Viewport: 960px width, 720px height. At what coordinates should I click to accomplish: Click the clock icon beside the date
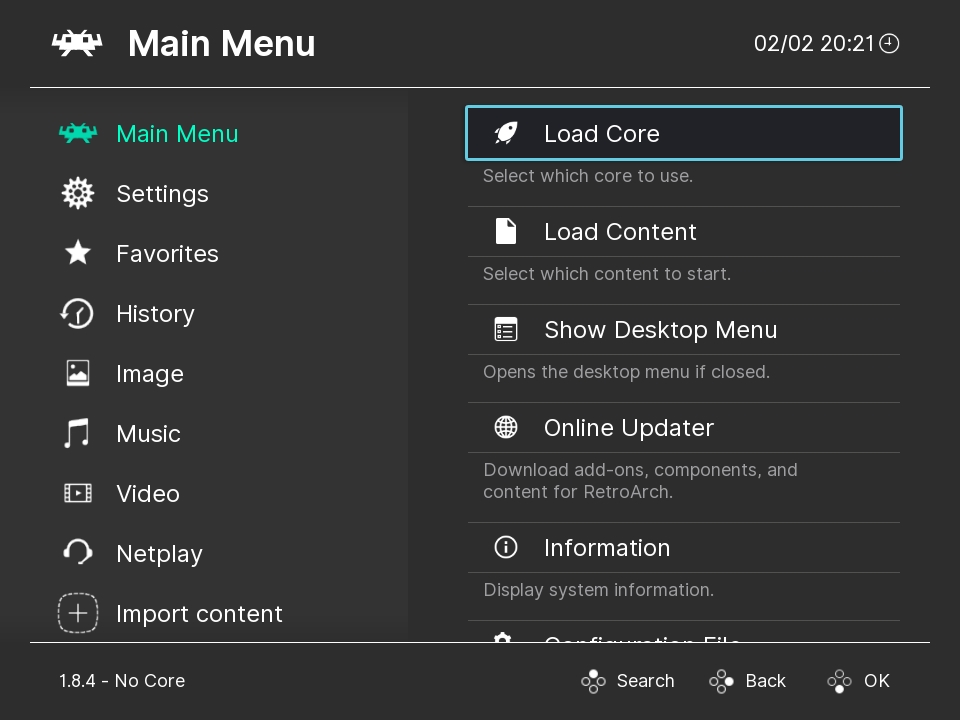(x=889, y=43)
